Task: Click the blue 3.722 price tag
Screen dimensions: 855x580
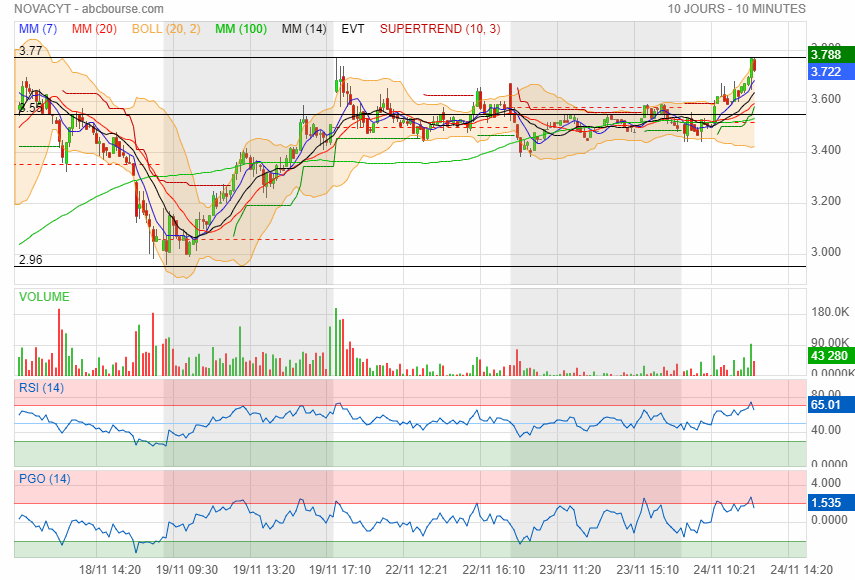Action: pos(830,71)
